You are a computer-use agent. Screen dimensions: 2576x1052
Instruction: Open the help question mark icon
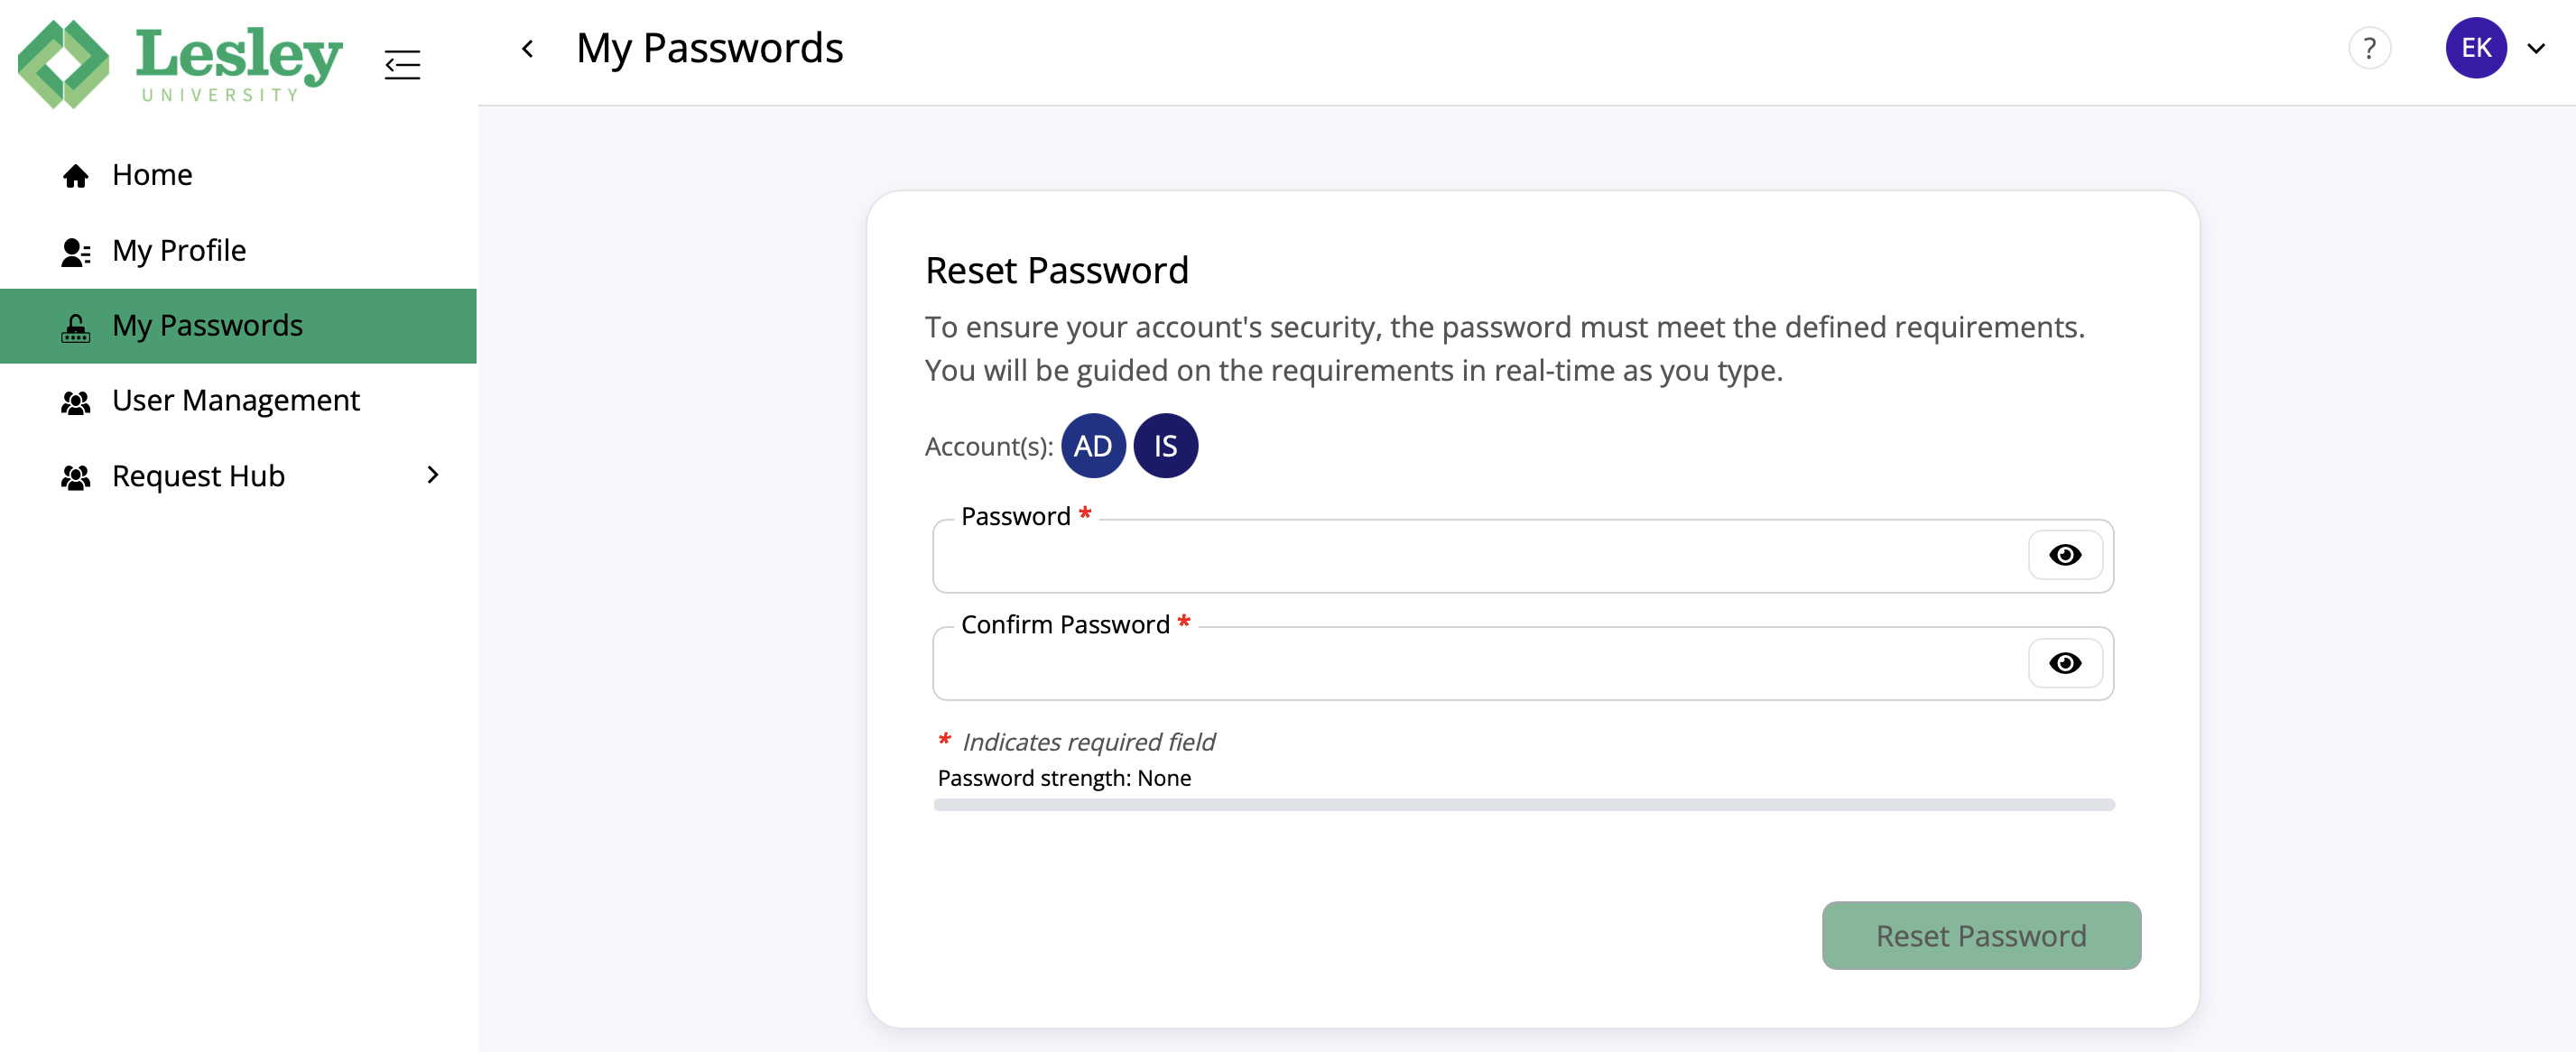pyautogui.click(x=2370, y=47)
